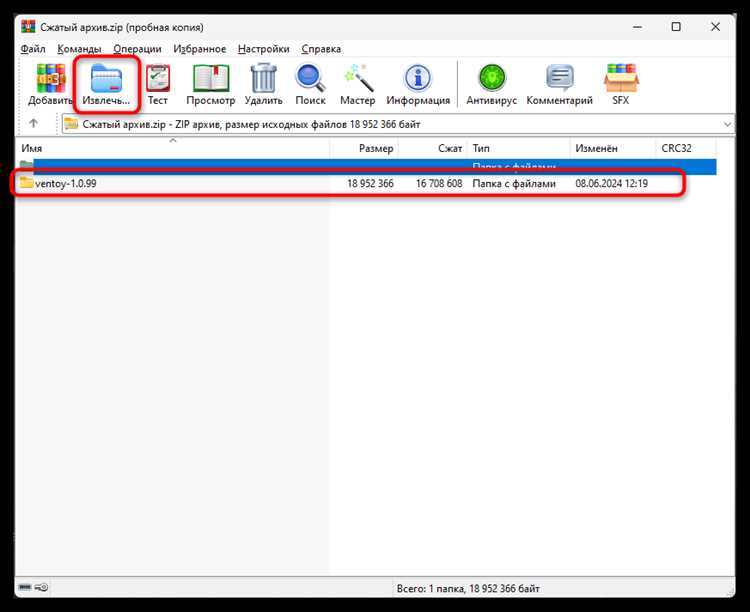Viewport: 750px width, 612px height.
Task: Sort by Тип column header
Action: tap(519, 148)
